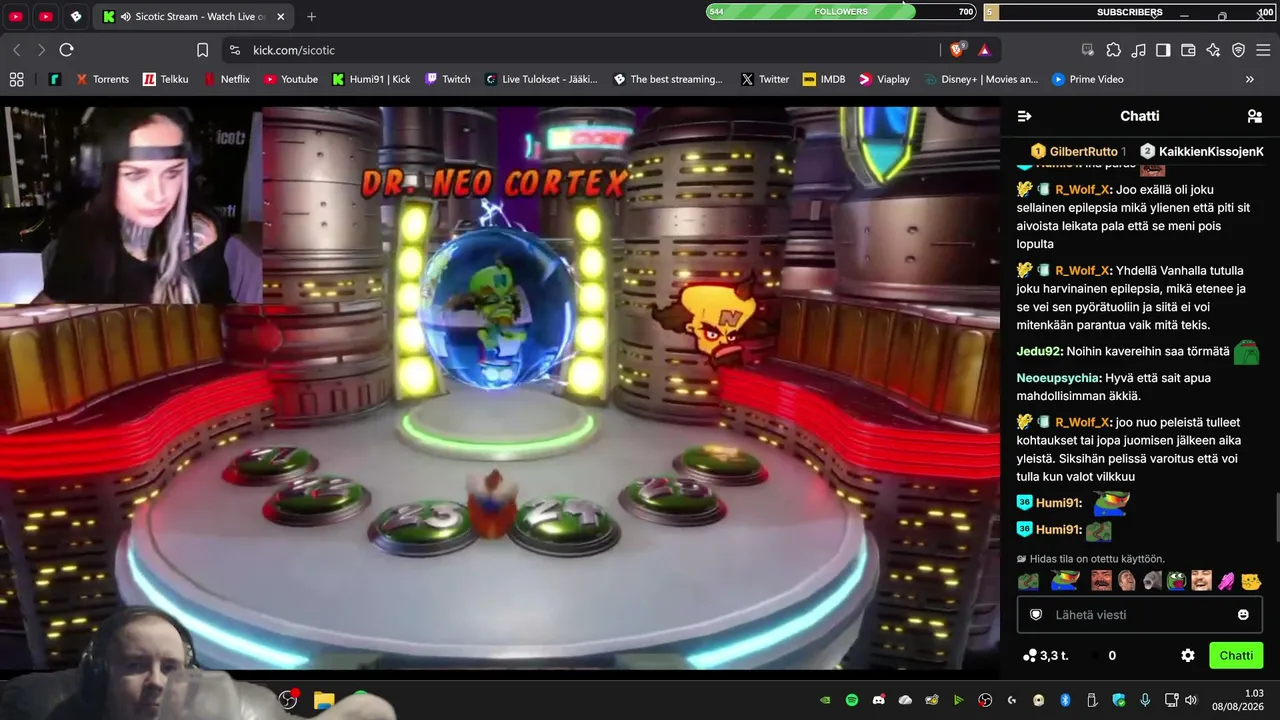Open the browser main menu

(1263, 50)
